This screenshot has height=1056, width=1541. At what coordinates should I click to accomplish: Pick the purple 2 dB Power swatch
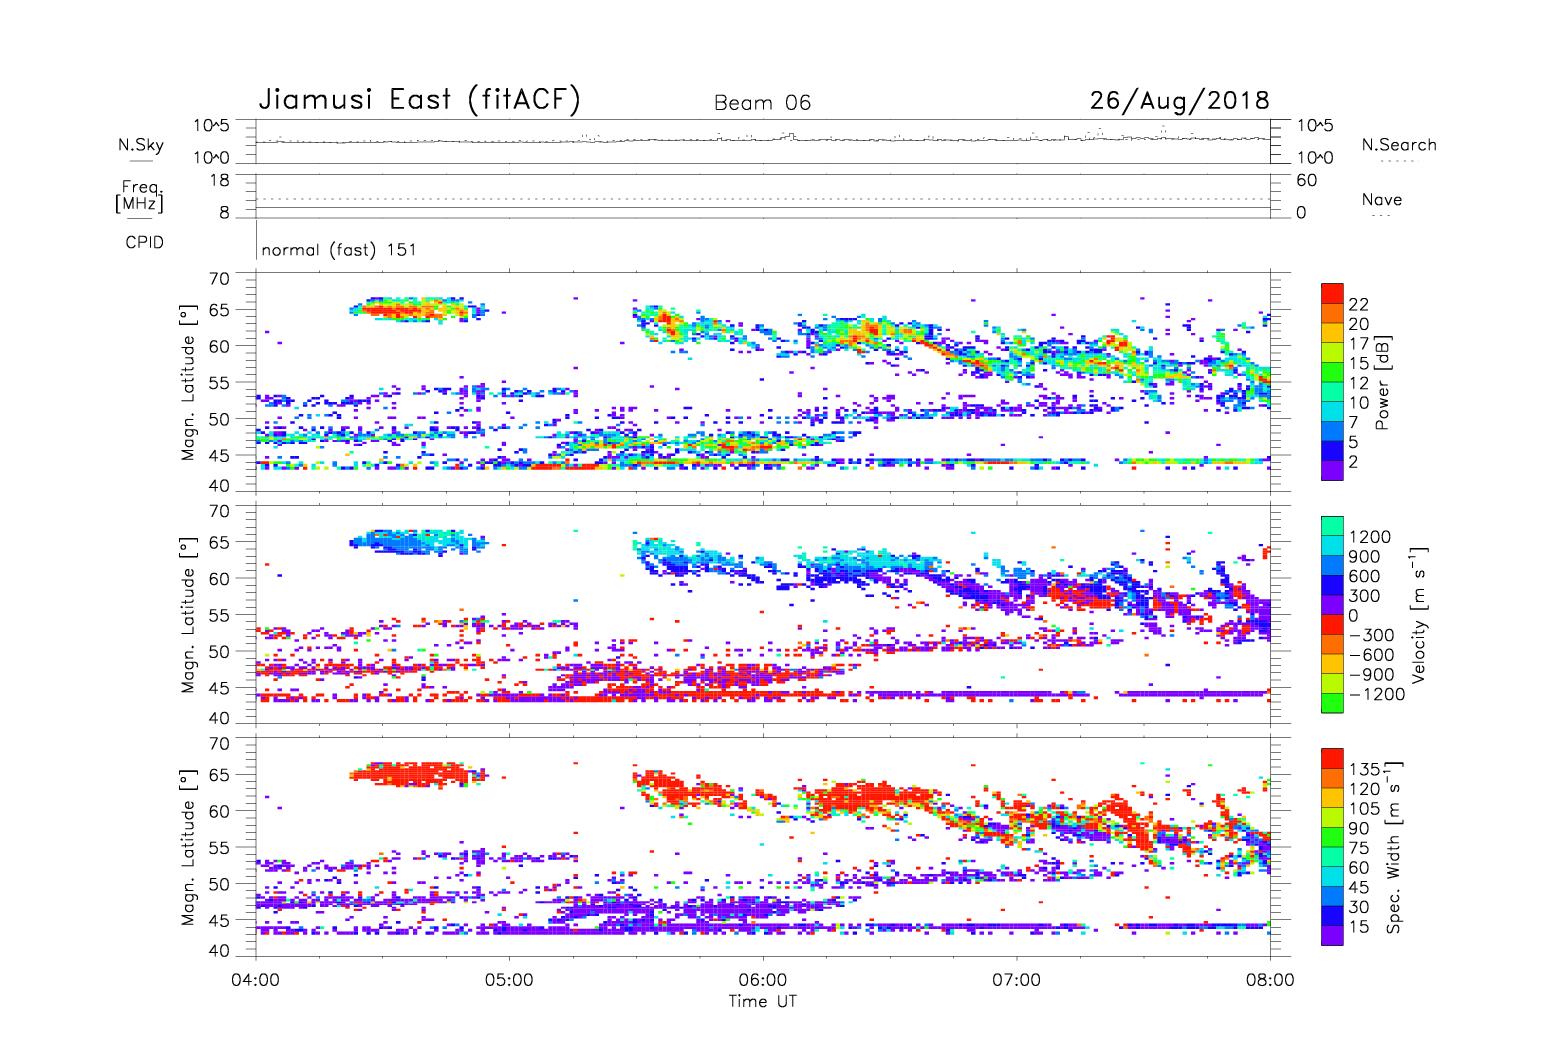1331,471
